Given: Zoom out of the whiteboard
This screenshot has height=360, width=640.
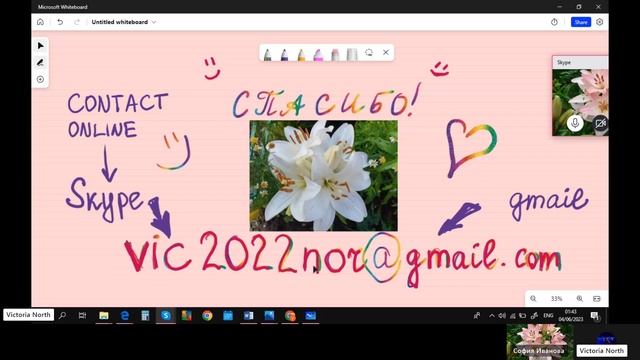Looking at the screenshot, I should coord(533,299).
